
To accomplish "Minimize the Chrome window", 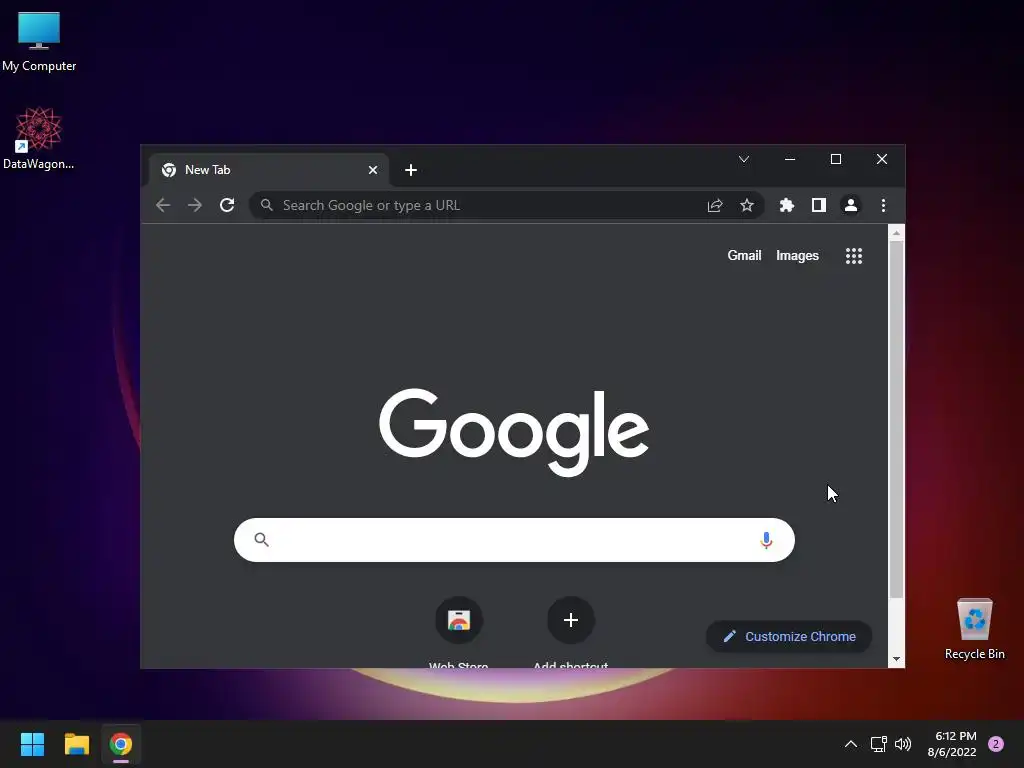I will 790,159.
